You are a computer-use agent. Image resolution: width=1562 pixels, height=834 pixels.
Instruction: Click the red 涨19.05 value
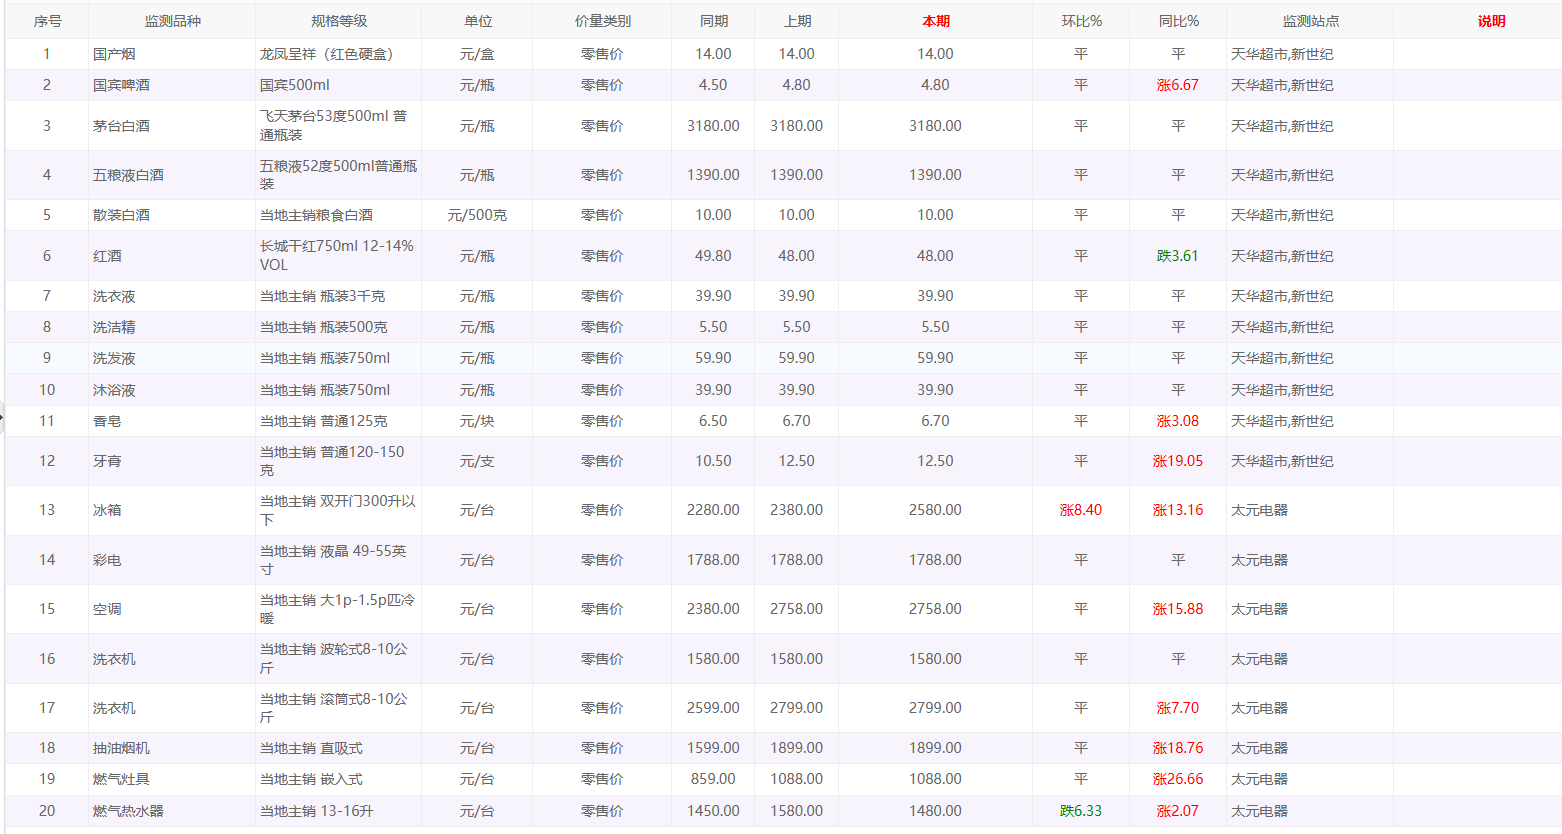pos(1178,461)
